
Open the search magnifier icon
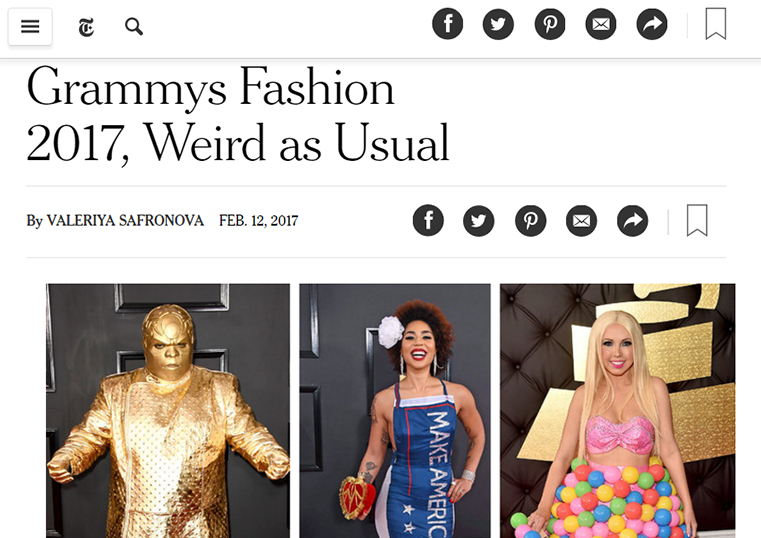(x=134, y=27)
